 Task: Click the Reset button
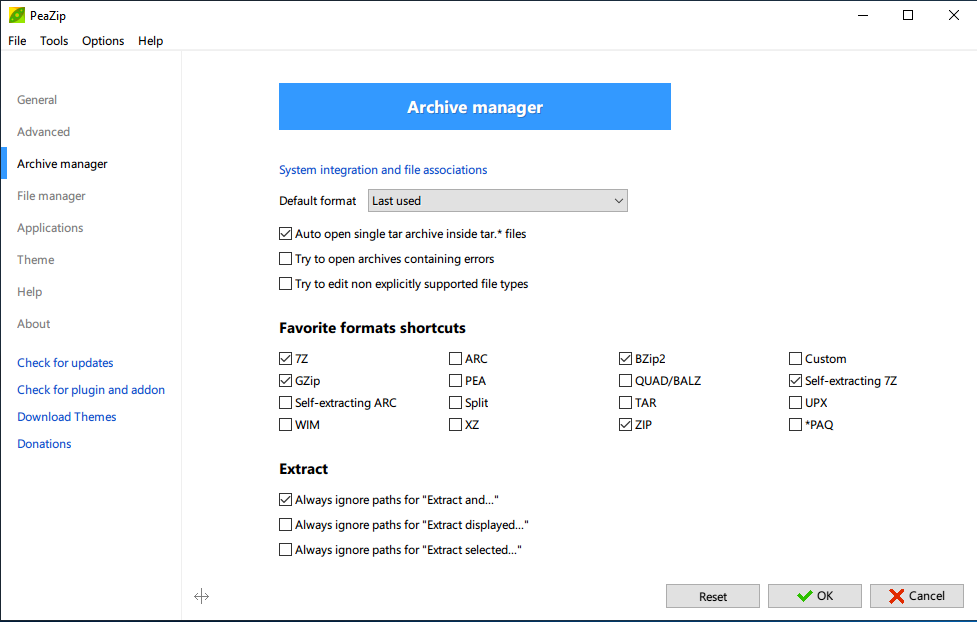(x=713, y=596)
